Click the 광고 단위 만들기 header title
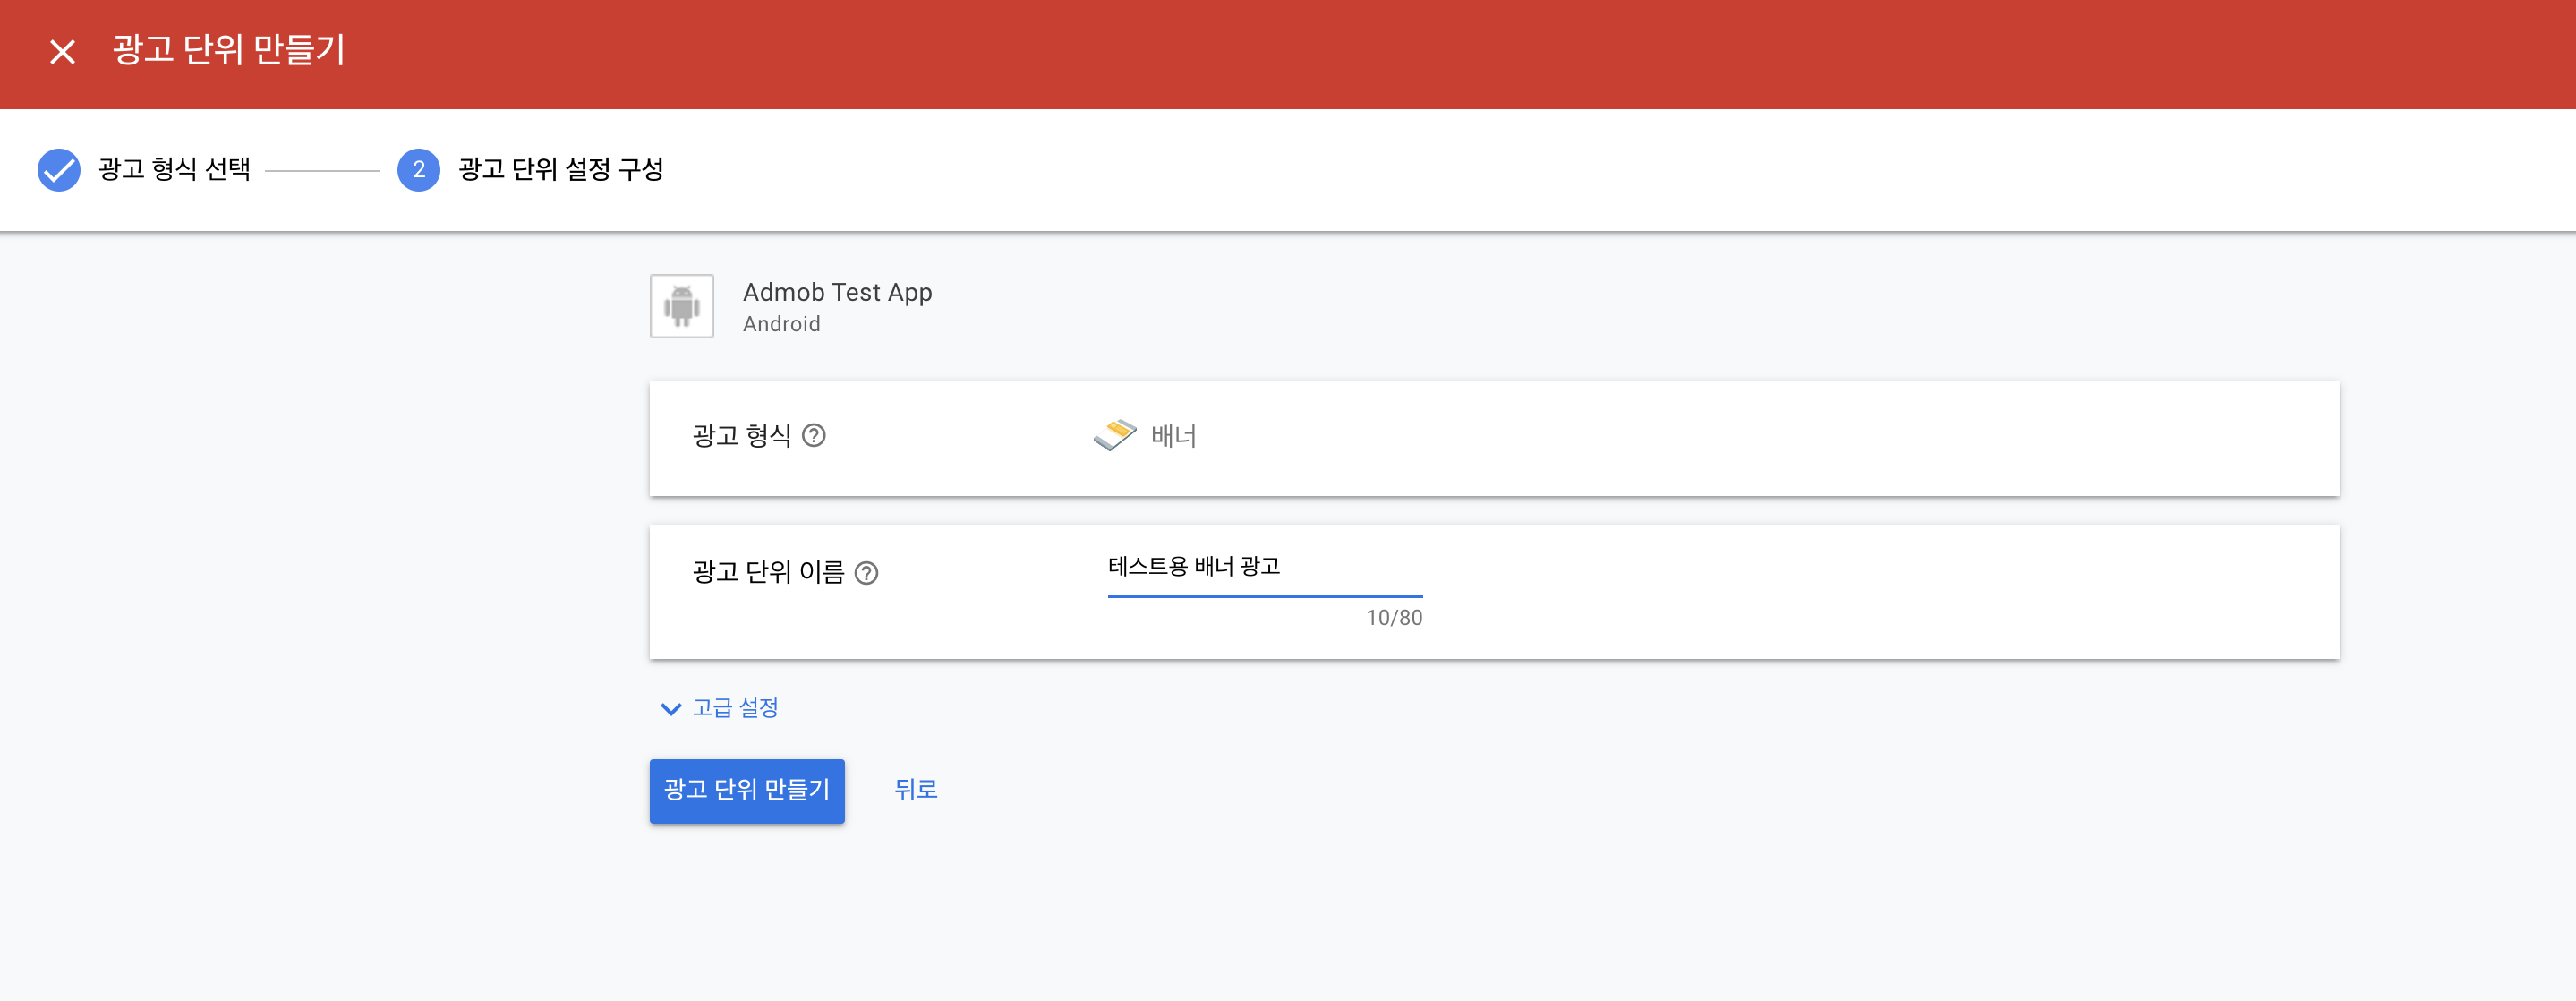Screen dimensions: 2576x1001 tap(228, 50)
